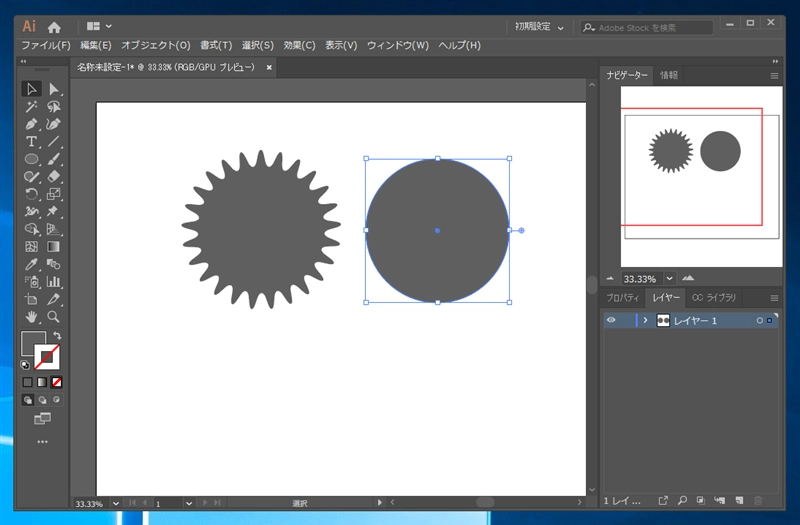Open the artboard number dropdown
Image resolution: width=800 pixels, height=525 pixels.
pos(189,504)
